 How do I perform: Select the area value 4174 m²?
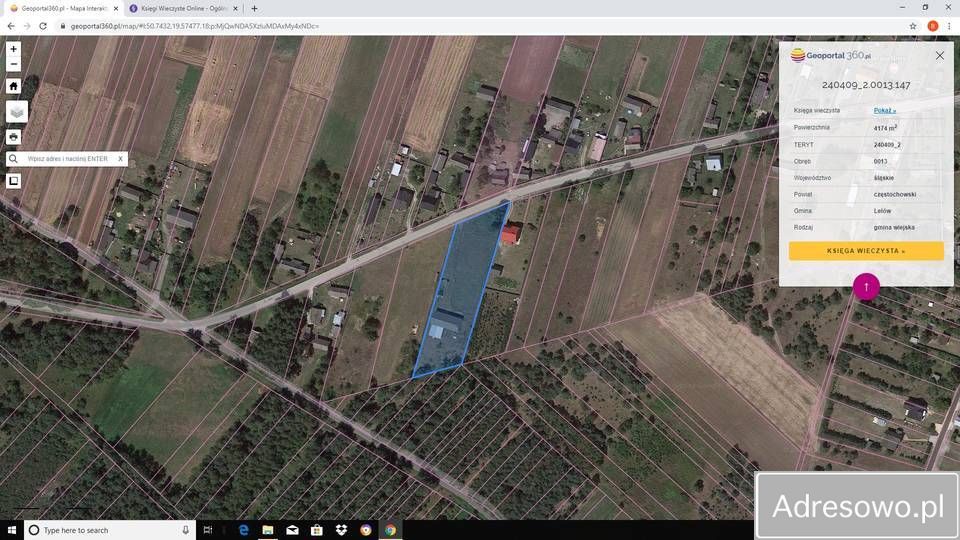tap(885, 128)
